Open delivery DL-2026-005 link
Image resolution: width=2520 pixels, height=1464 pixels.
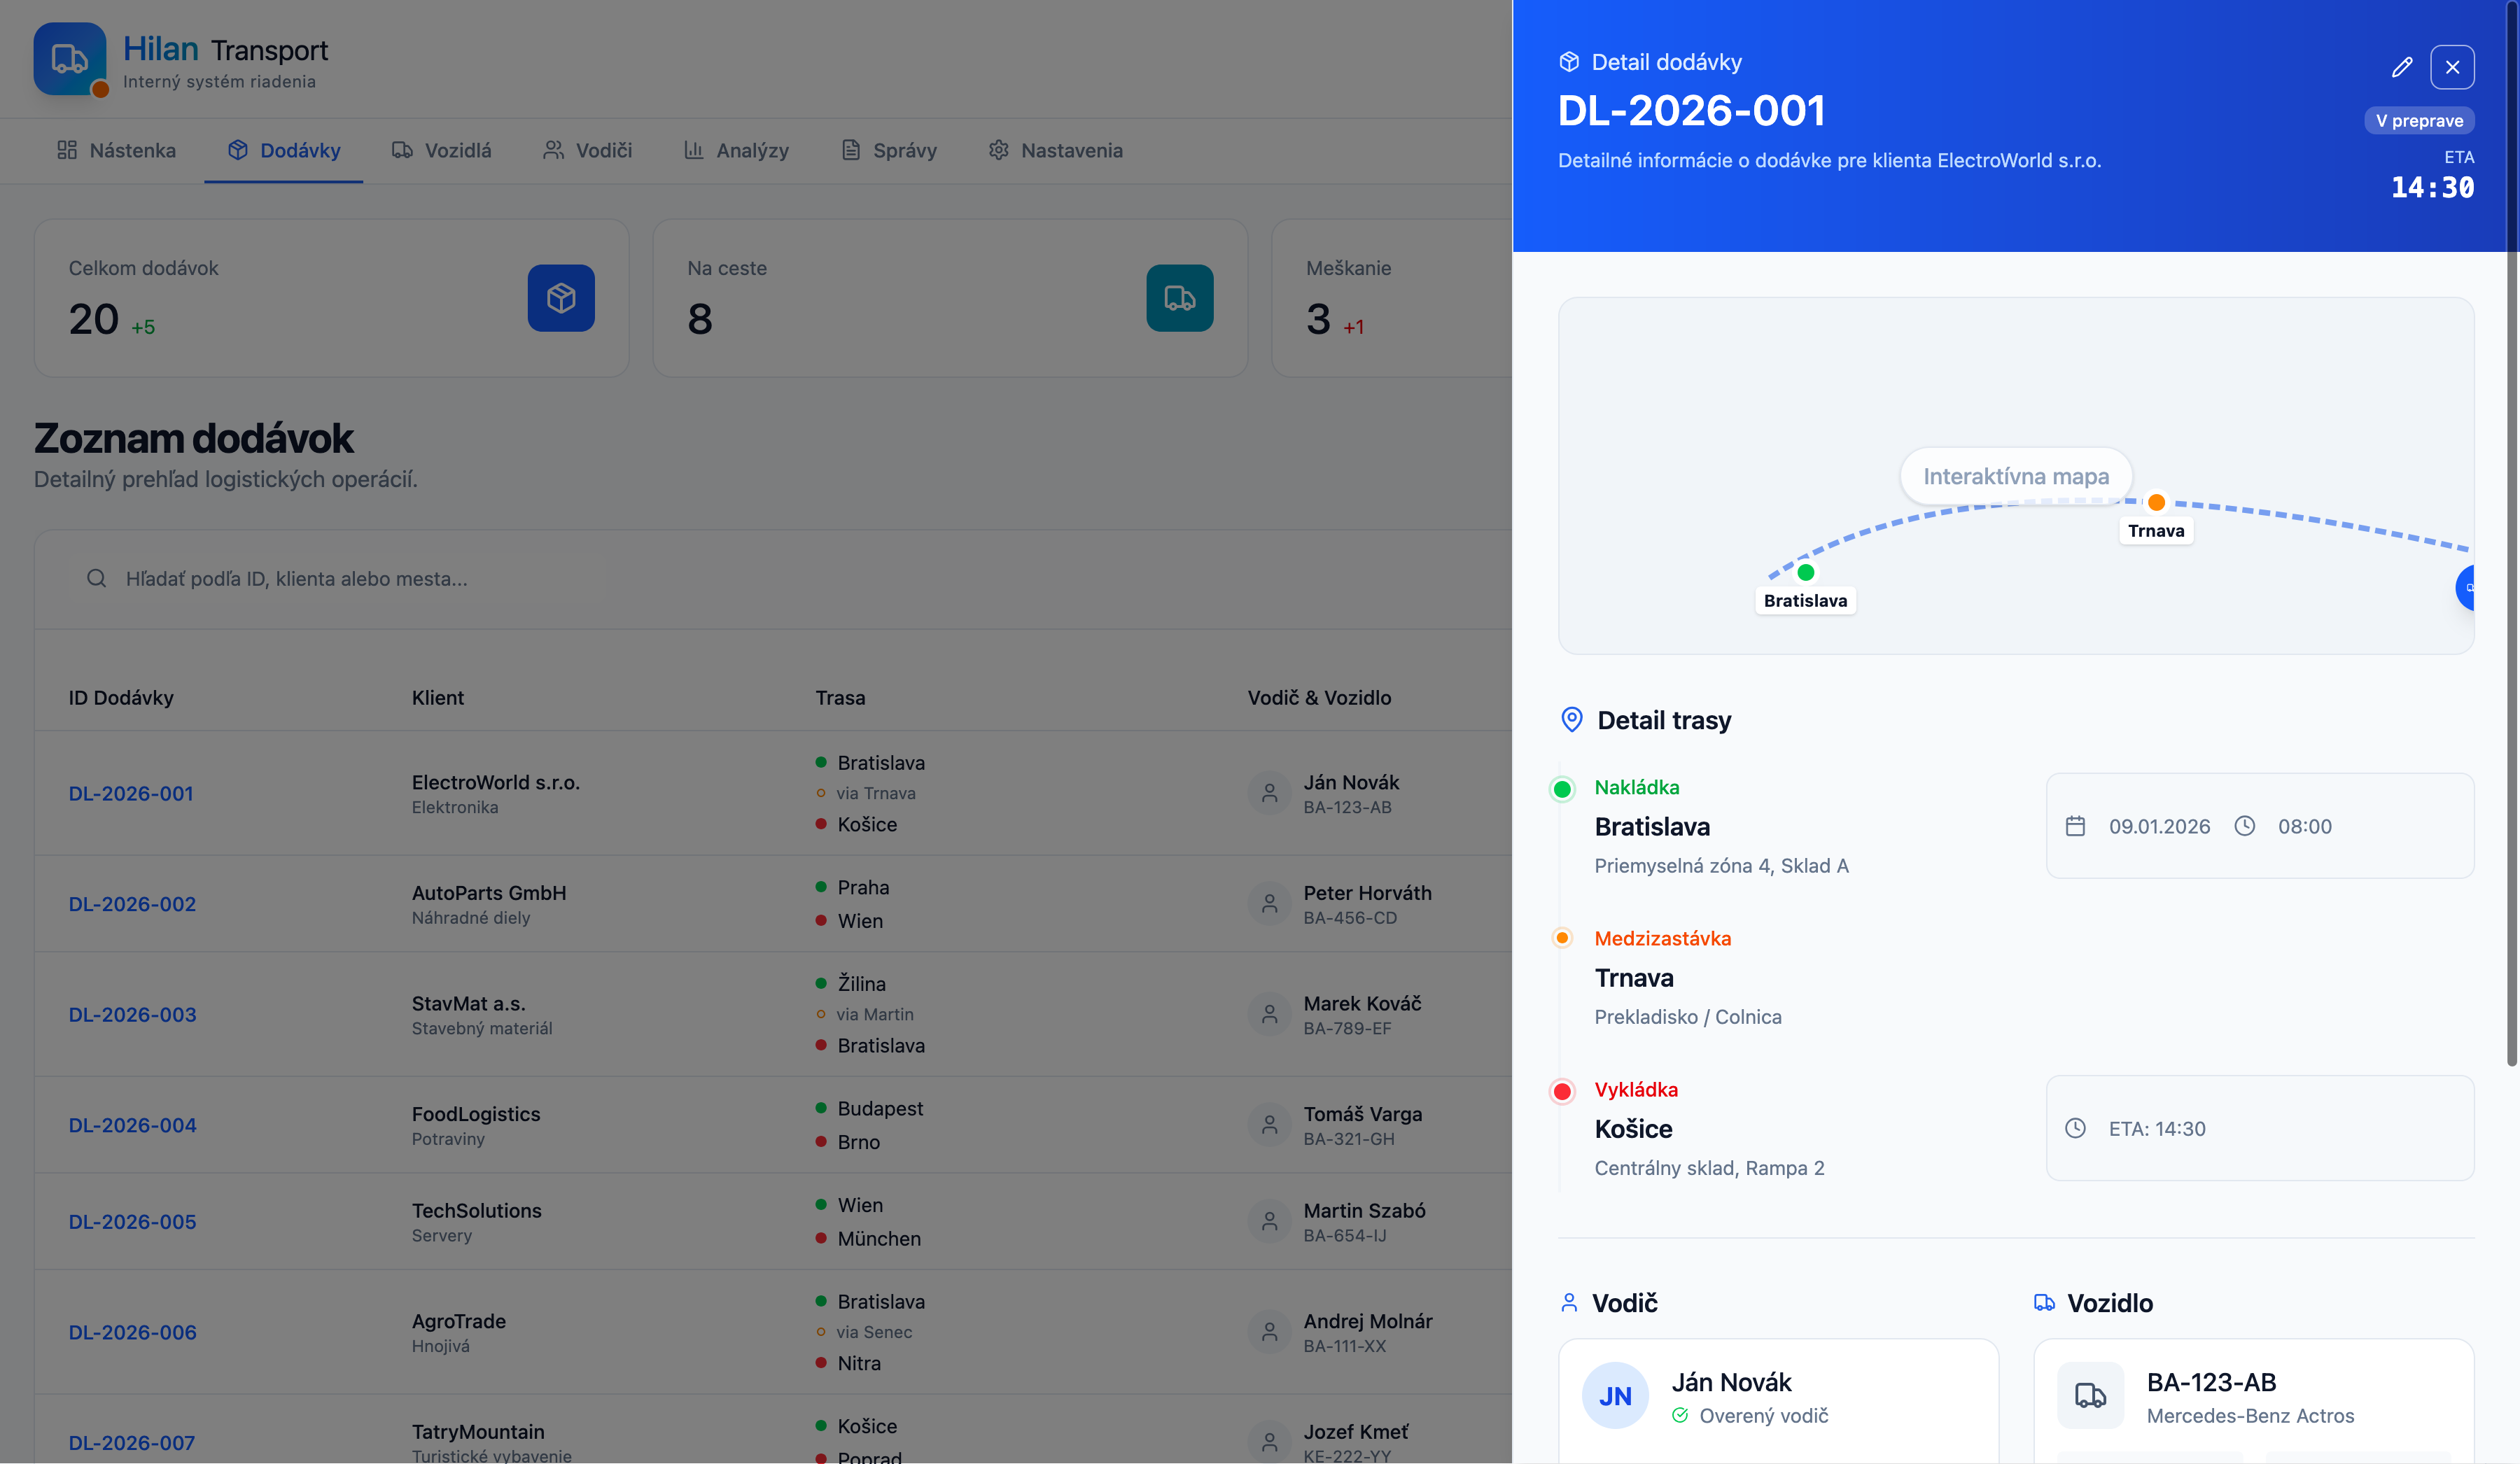[132, 1221]
